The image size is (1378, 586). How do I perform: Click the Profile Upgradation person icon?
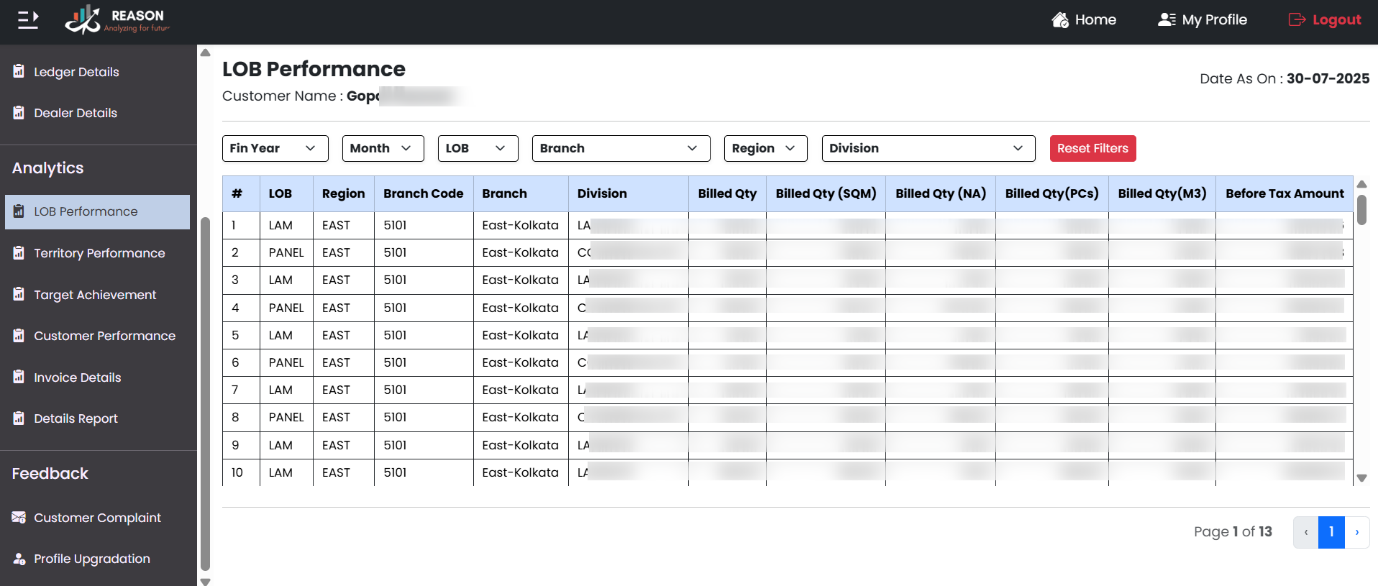pyautogui.click(x=18, y=559)
